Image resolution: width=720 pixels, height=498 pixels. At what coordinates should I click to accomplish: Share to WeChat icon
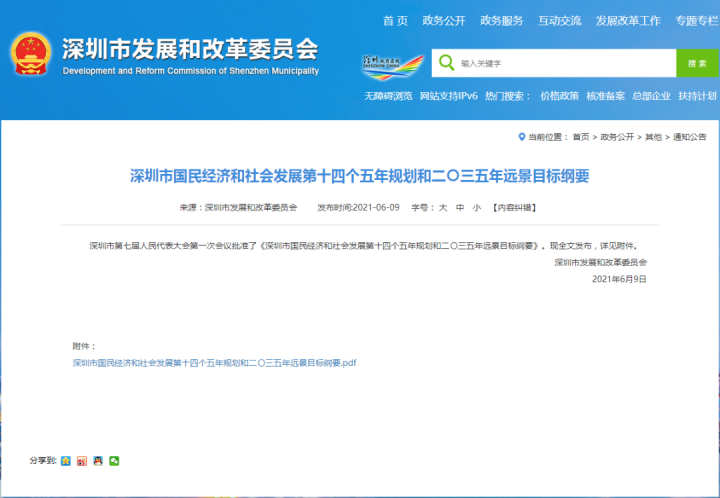click(x=114, y=460)
